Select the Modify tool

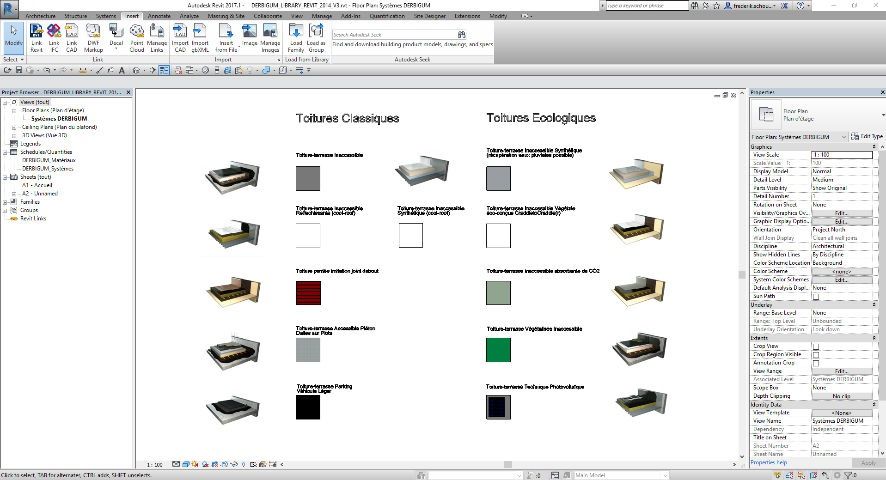click(x=13, y=36)
